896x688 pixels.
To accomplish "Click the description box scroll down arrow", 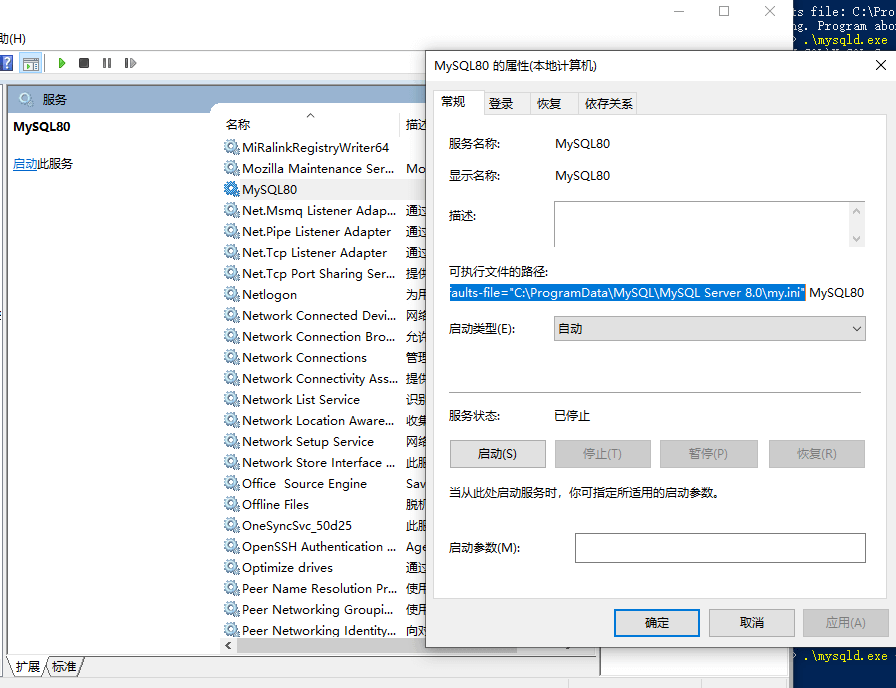I will (x=856, y=238).
